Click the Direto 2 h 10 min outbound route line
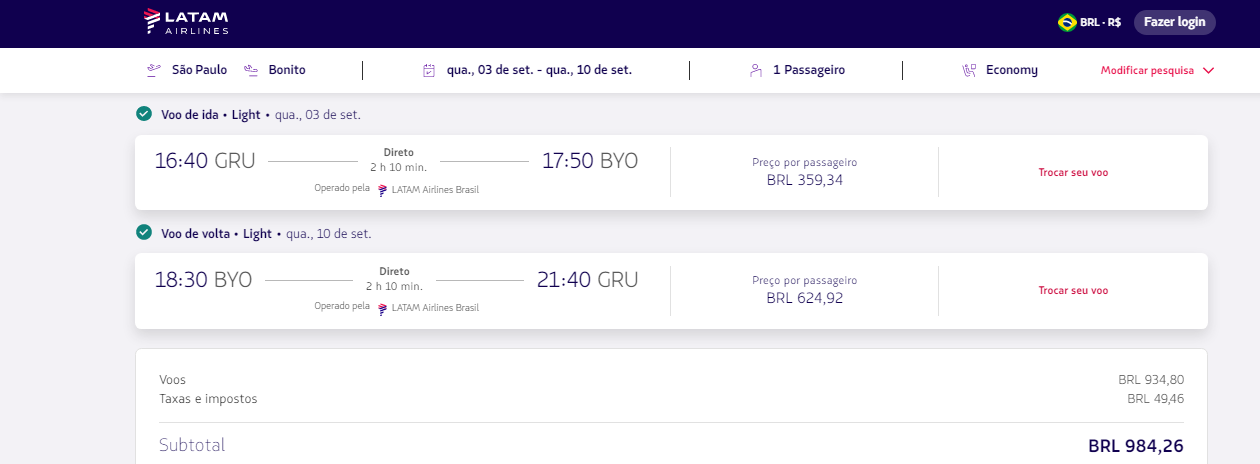The width and height of the screenshot is (1260, 464). click(x=398, y=160)
